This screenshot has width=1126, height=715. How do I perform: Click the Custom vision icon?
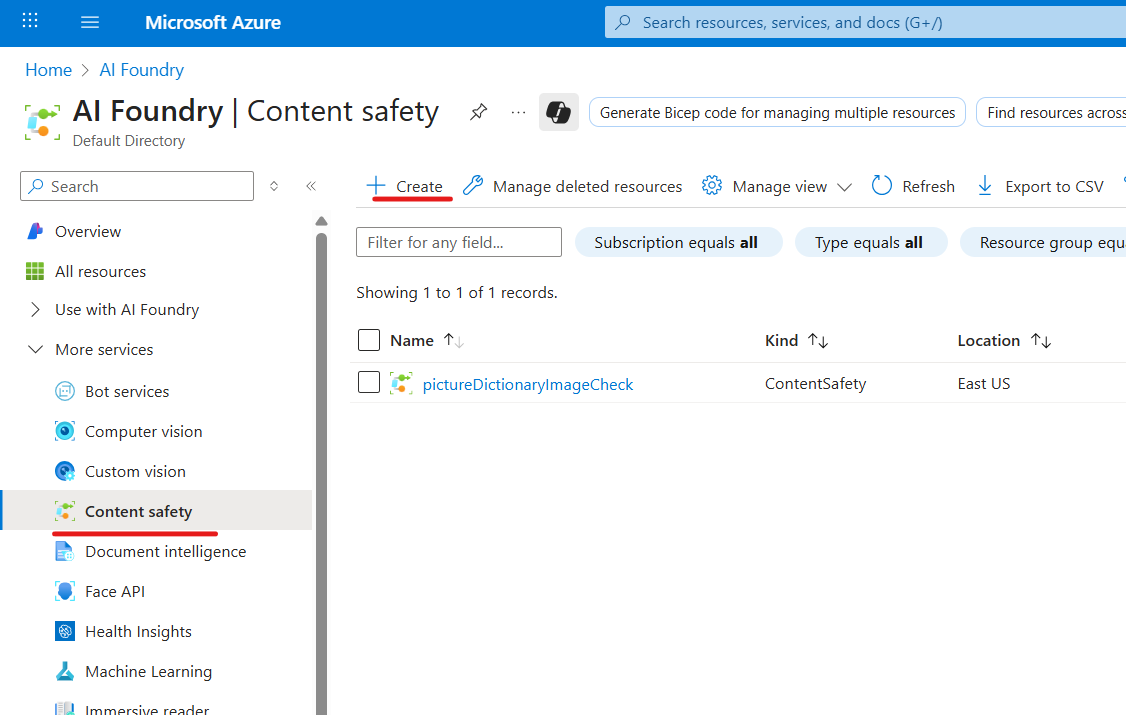65,472
